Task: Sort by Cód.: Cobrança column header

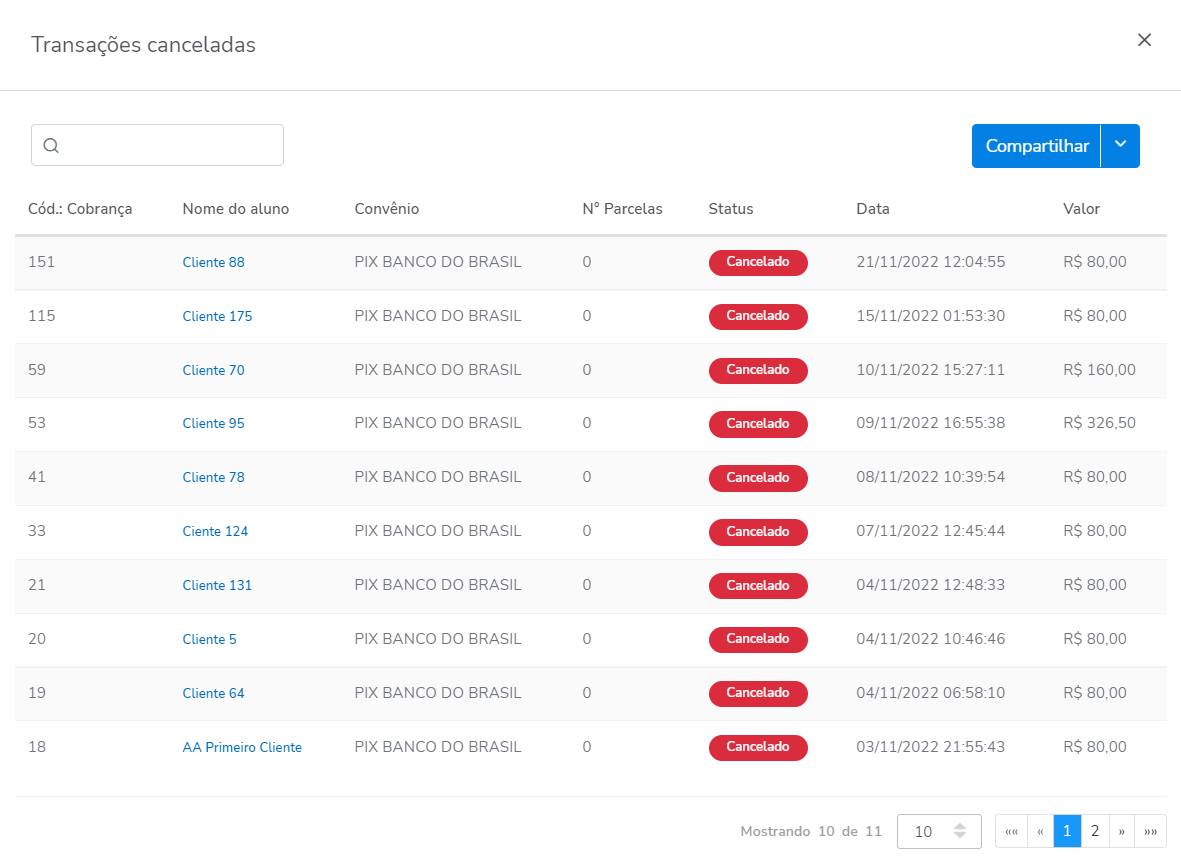Action: coord(80,209)
